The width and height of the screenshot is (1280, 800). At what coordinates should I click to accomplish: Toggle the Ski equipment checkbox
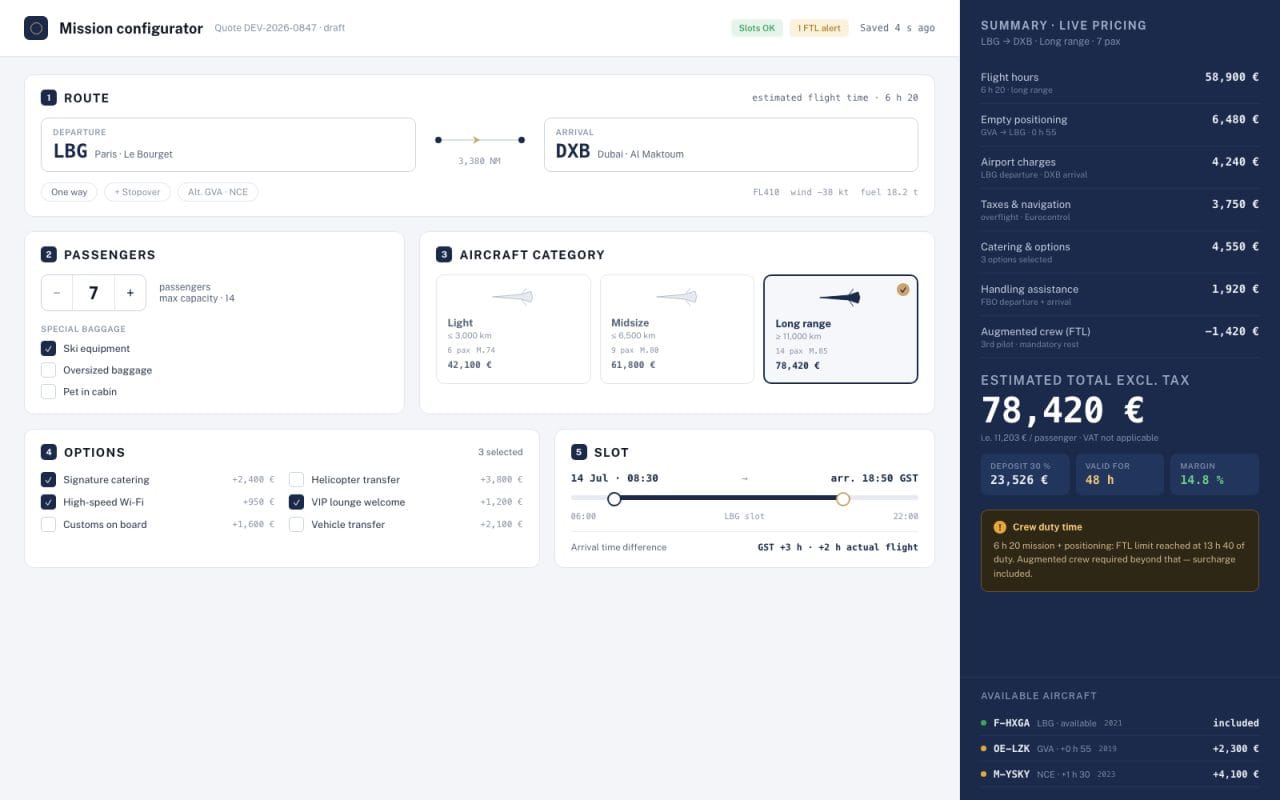point(48,348)
